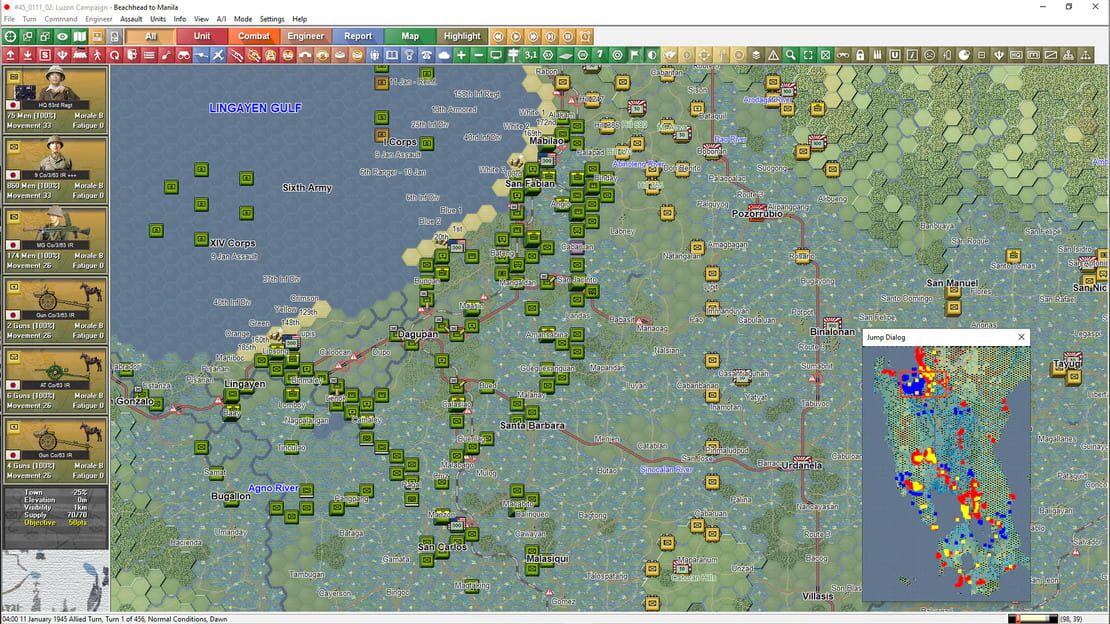Screen dimensions: 1110x624
Task: Click the signpost icon in the green toolbar
Action: pos(513,55)
